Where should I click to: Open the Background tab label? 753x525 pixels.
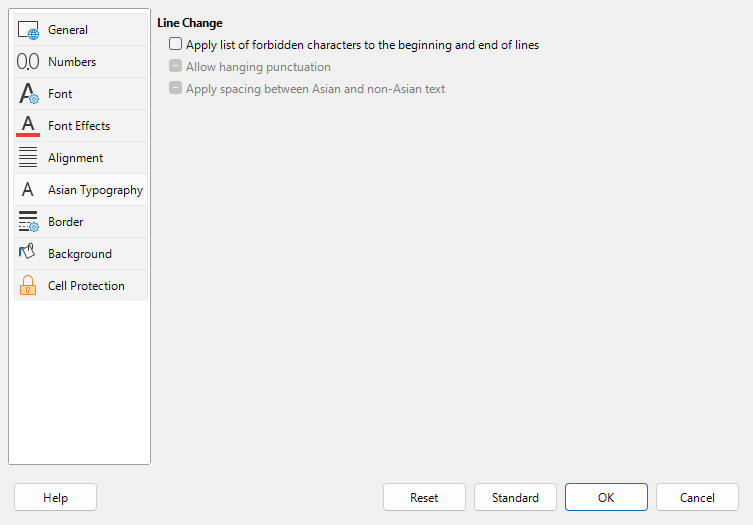pos(80,254)
